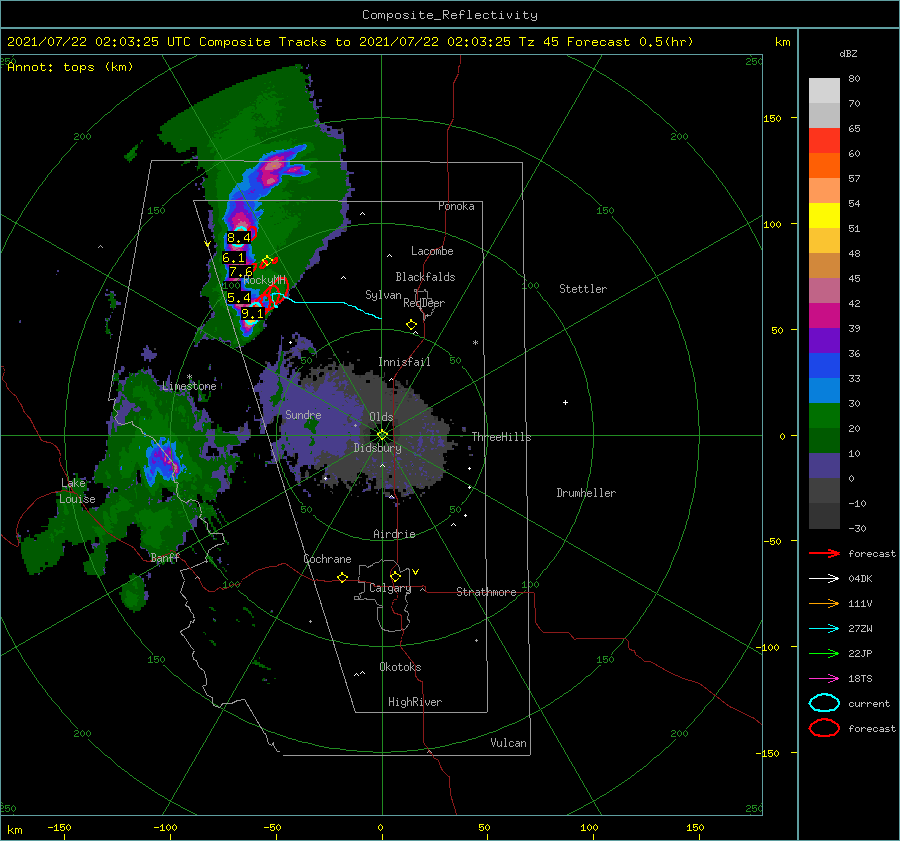The width and height of the screenshot is (900, 841).
Task: Click the Stettler city label
Action: click(x=583, y=289)
